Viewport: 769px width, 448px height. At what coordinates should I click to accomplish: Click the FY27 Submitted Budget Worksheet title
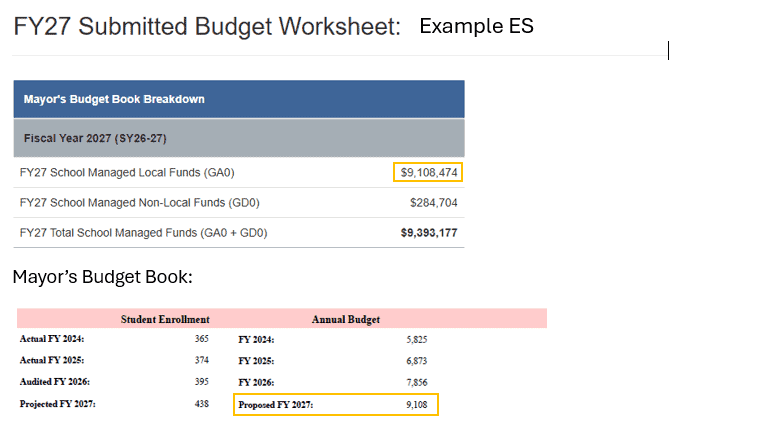coord(206,27)
